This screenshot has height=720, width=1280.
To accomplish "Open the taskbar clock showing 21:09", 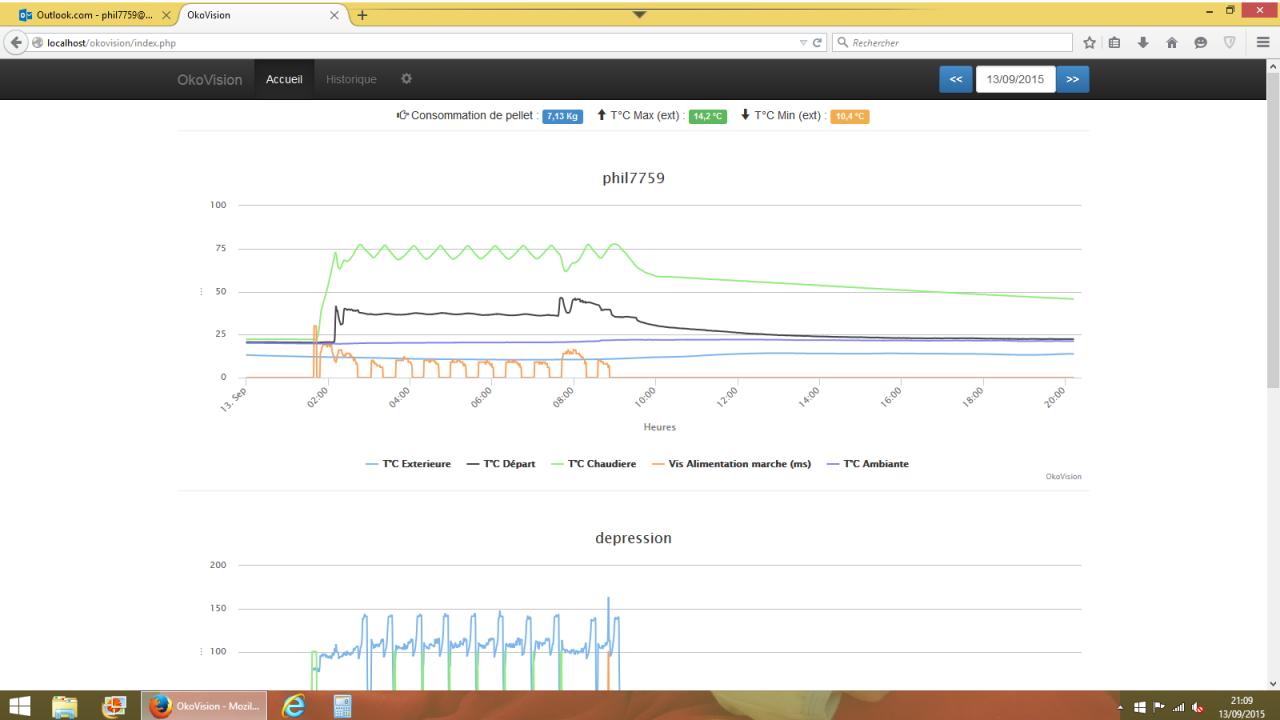I will point(1241,706).
